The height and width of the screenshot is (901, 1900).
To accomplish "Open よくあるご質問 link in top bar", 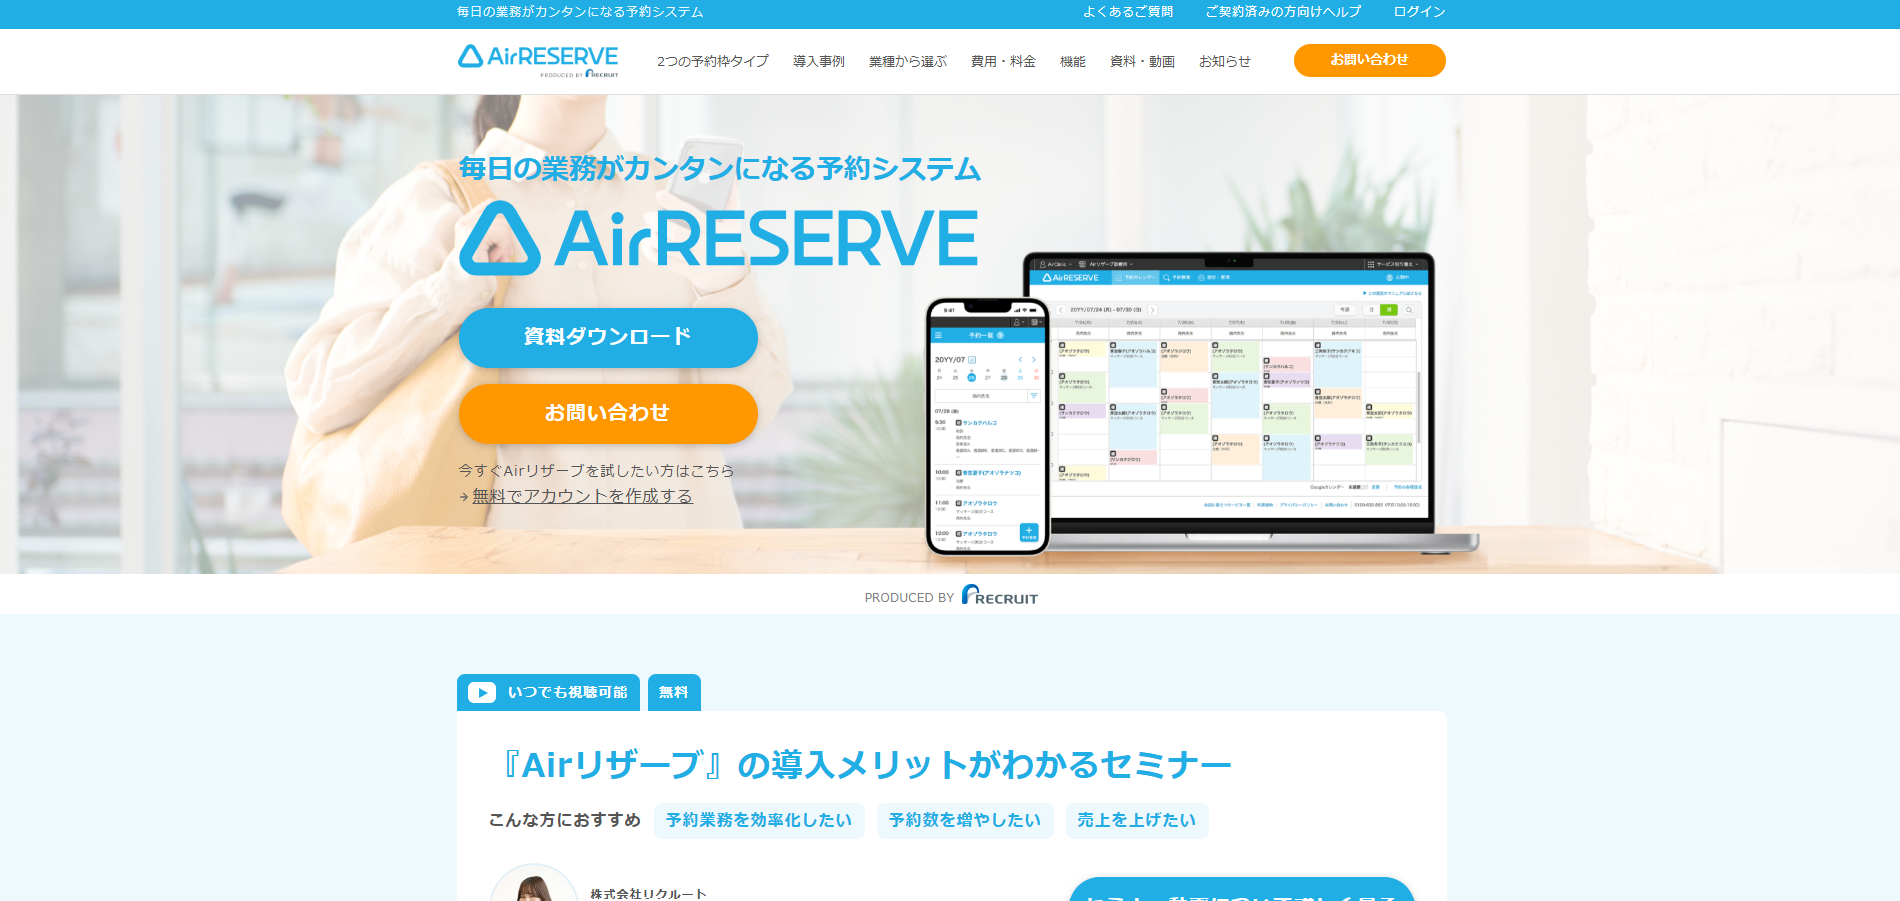I will pos(1128,12).
